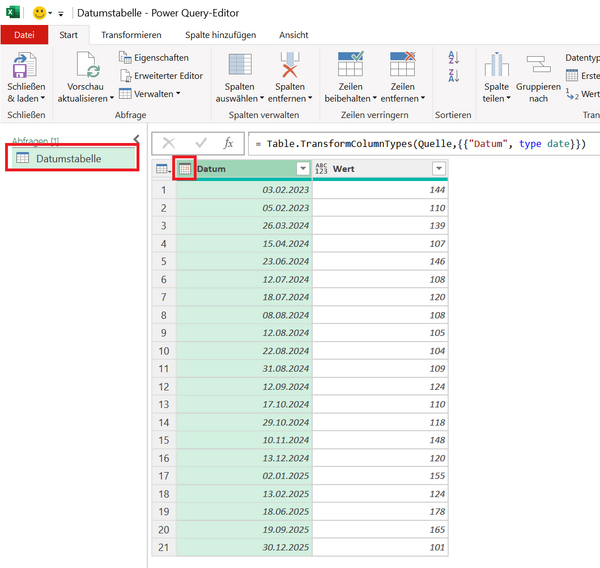Switch to the Transformieren tab
This screenshot has height=568, width=600.
[x=131, y=35]
